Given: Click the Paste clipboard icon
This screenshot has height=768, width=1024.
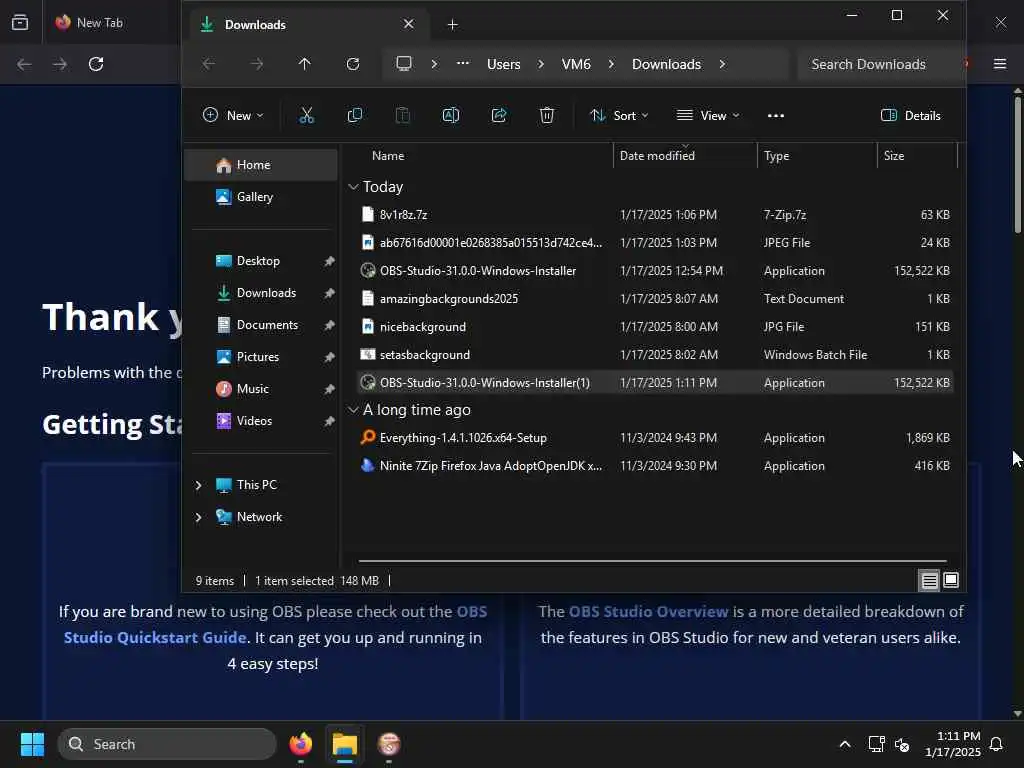Looking at the screenshot, I should point(403,116).
